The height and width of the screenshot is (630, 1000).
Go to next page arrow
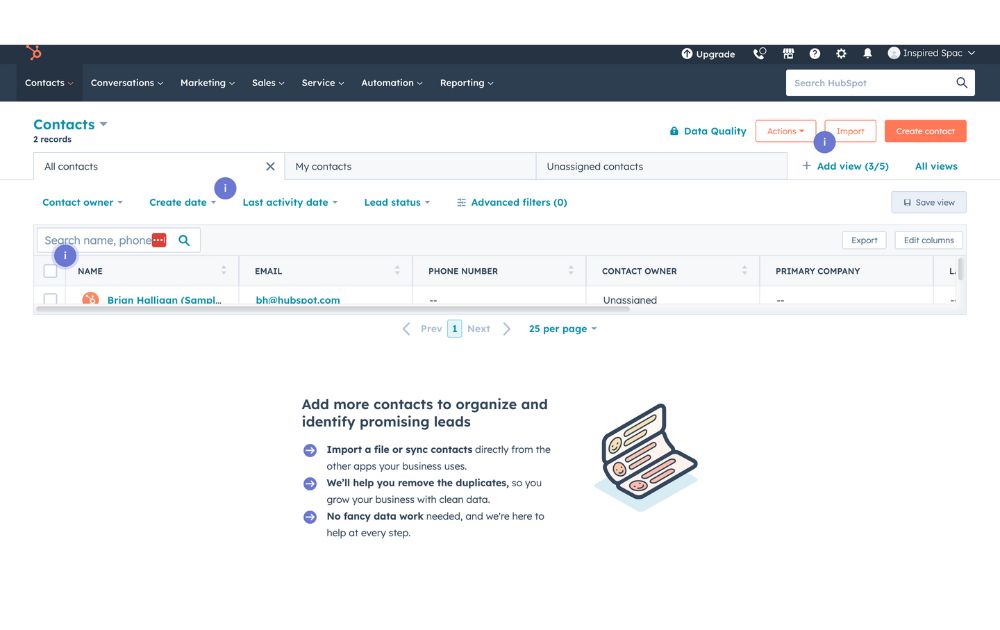click(506, 329)
